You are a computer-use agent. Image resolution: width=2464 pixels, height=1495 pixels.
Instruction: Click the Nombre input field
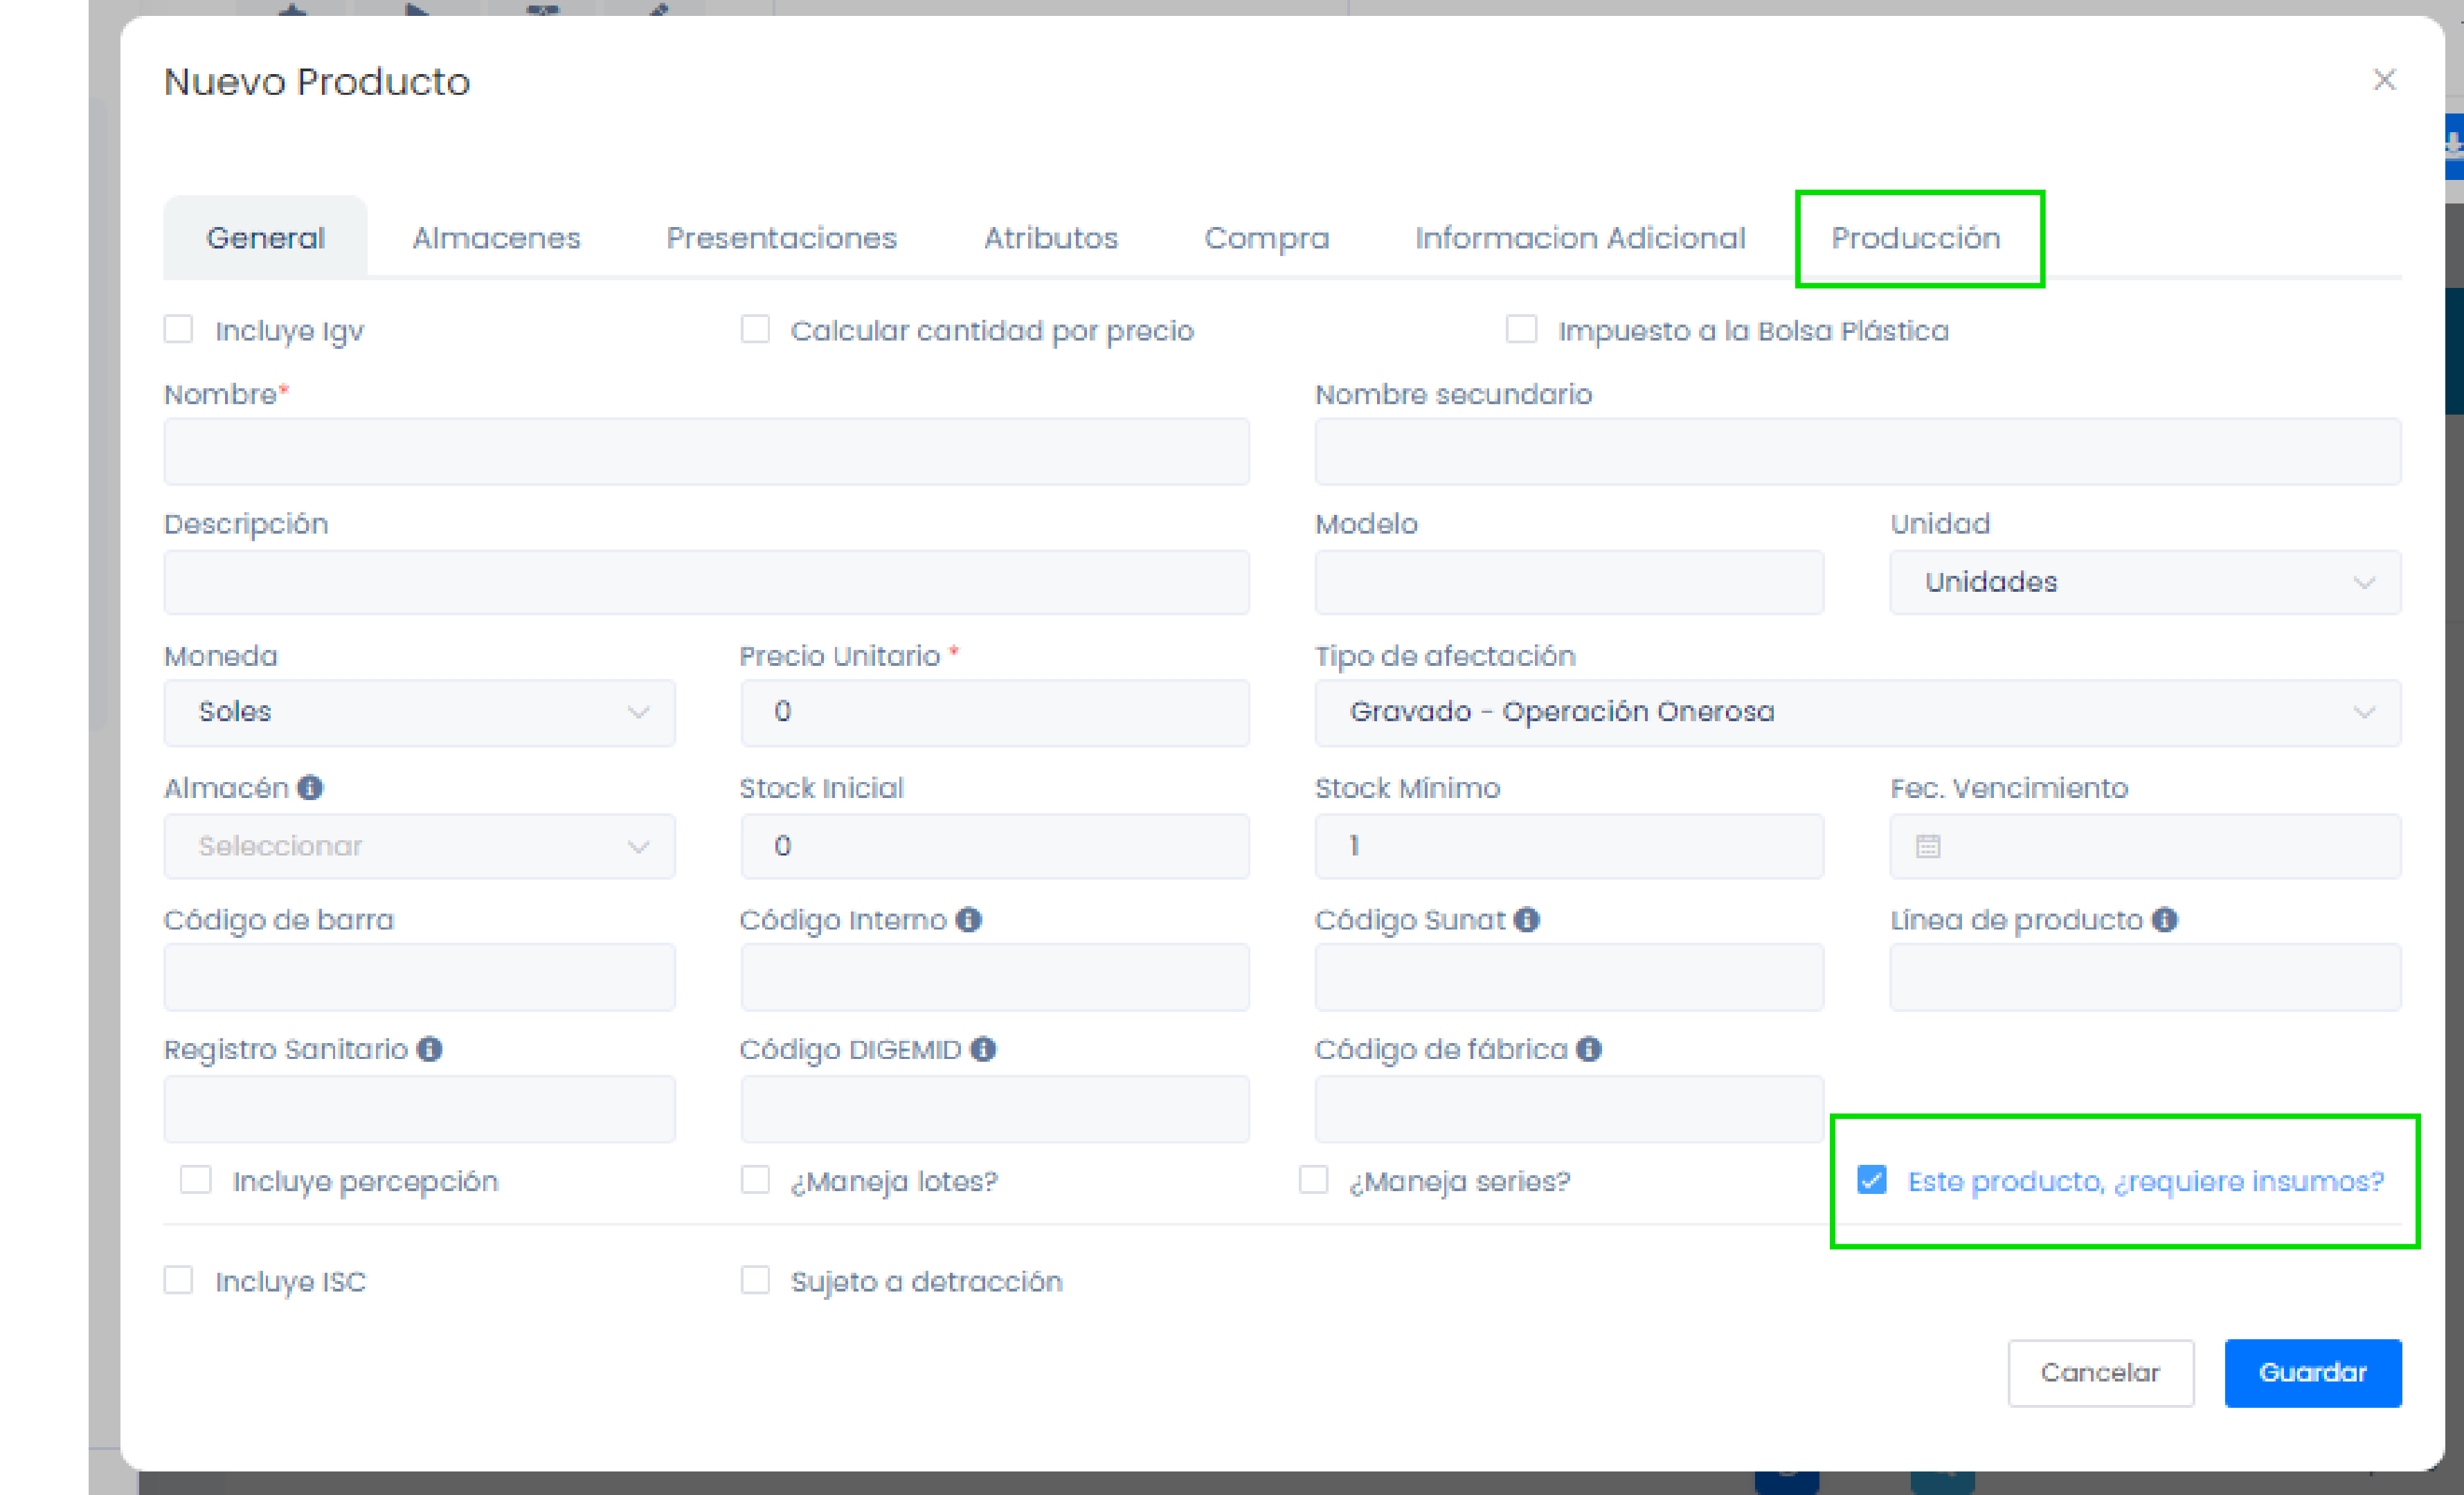click(x=706, y=452)
